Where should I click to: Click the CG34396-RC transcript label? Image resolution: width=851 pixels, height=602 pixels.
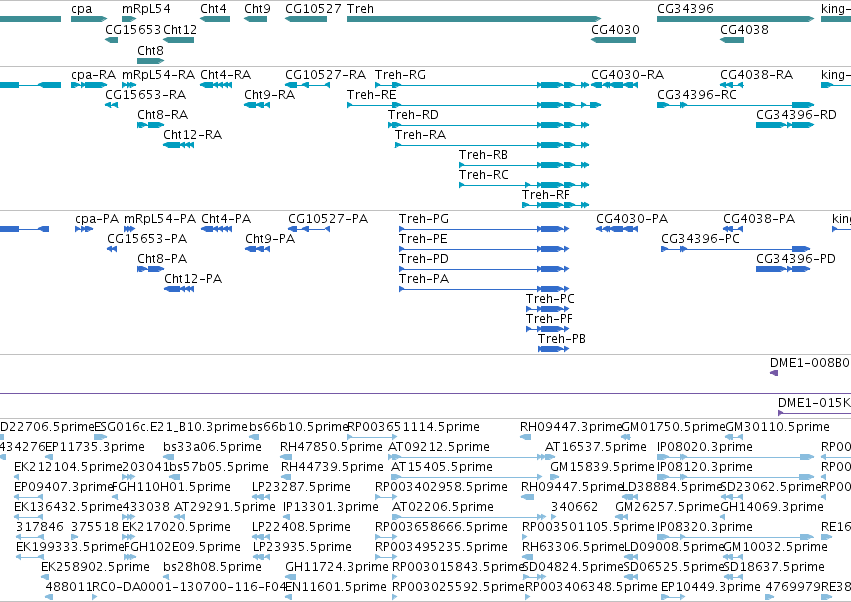click(697, 94)
